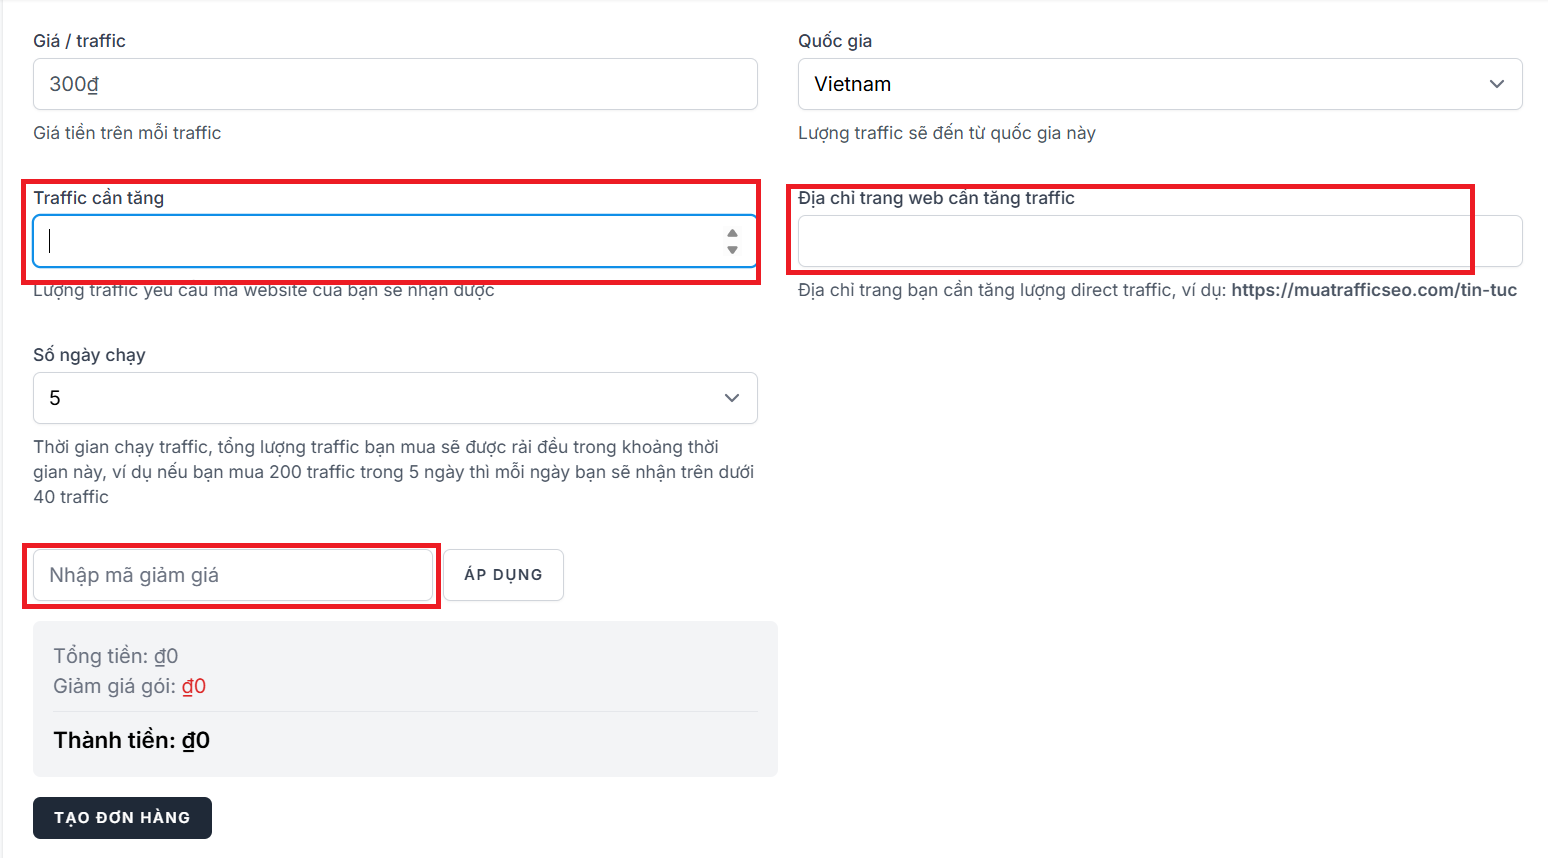Click the Giá / traffic label
Image resolution: width=1548 pixels, height=858 pixels.
tap(79, 41)
